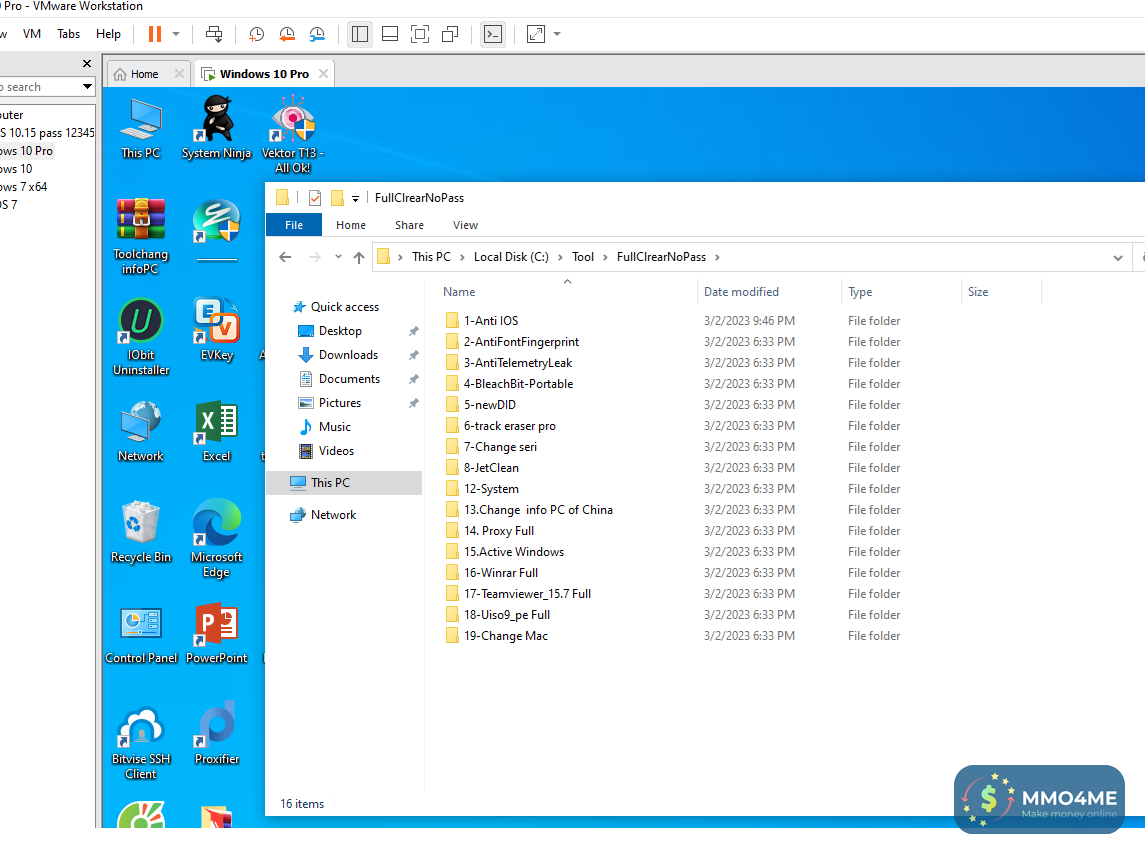Toggle the thumbnail bar view button
The image size is (1145, 850).
pyautogui.click(x=390, y=34)
